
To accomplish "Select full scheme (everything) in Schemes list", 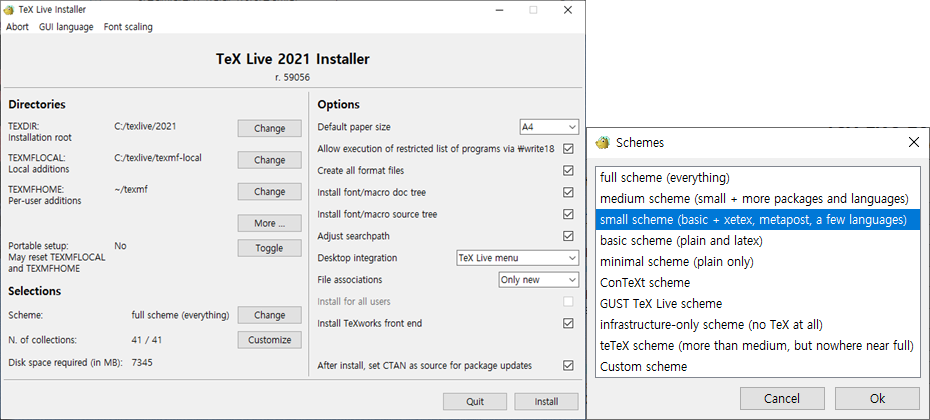I will [x=757, y=177].
